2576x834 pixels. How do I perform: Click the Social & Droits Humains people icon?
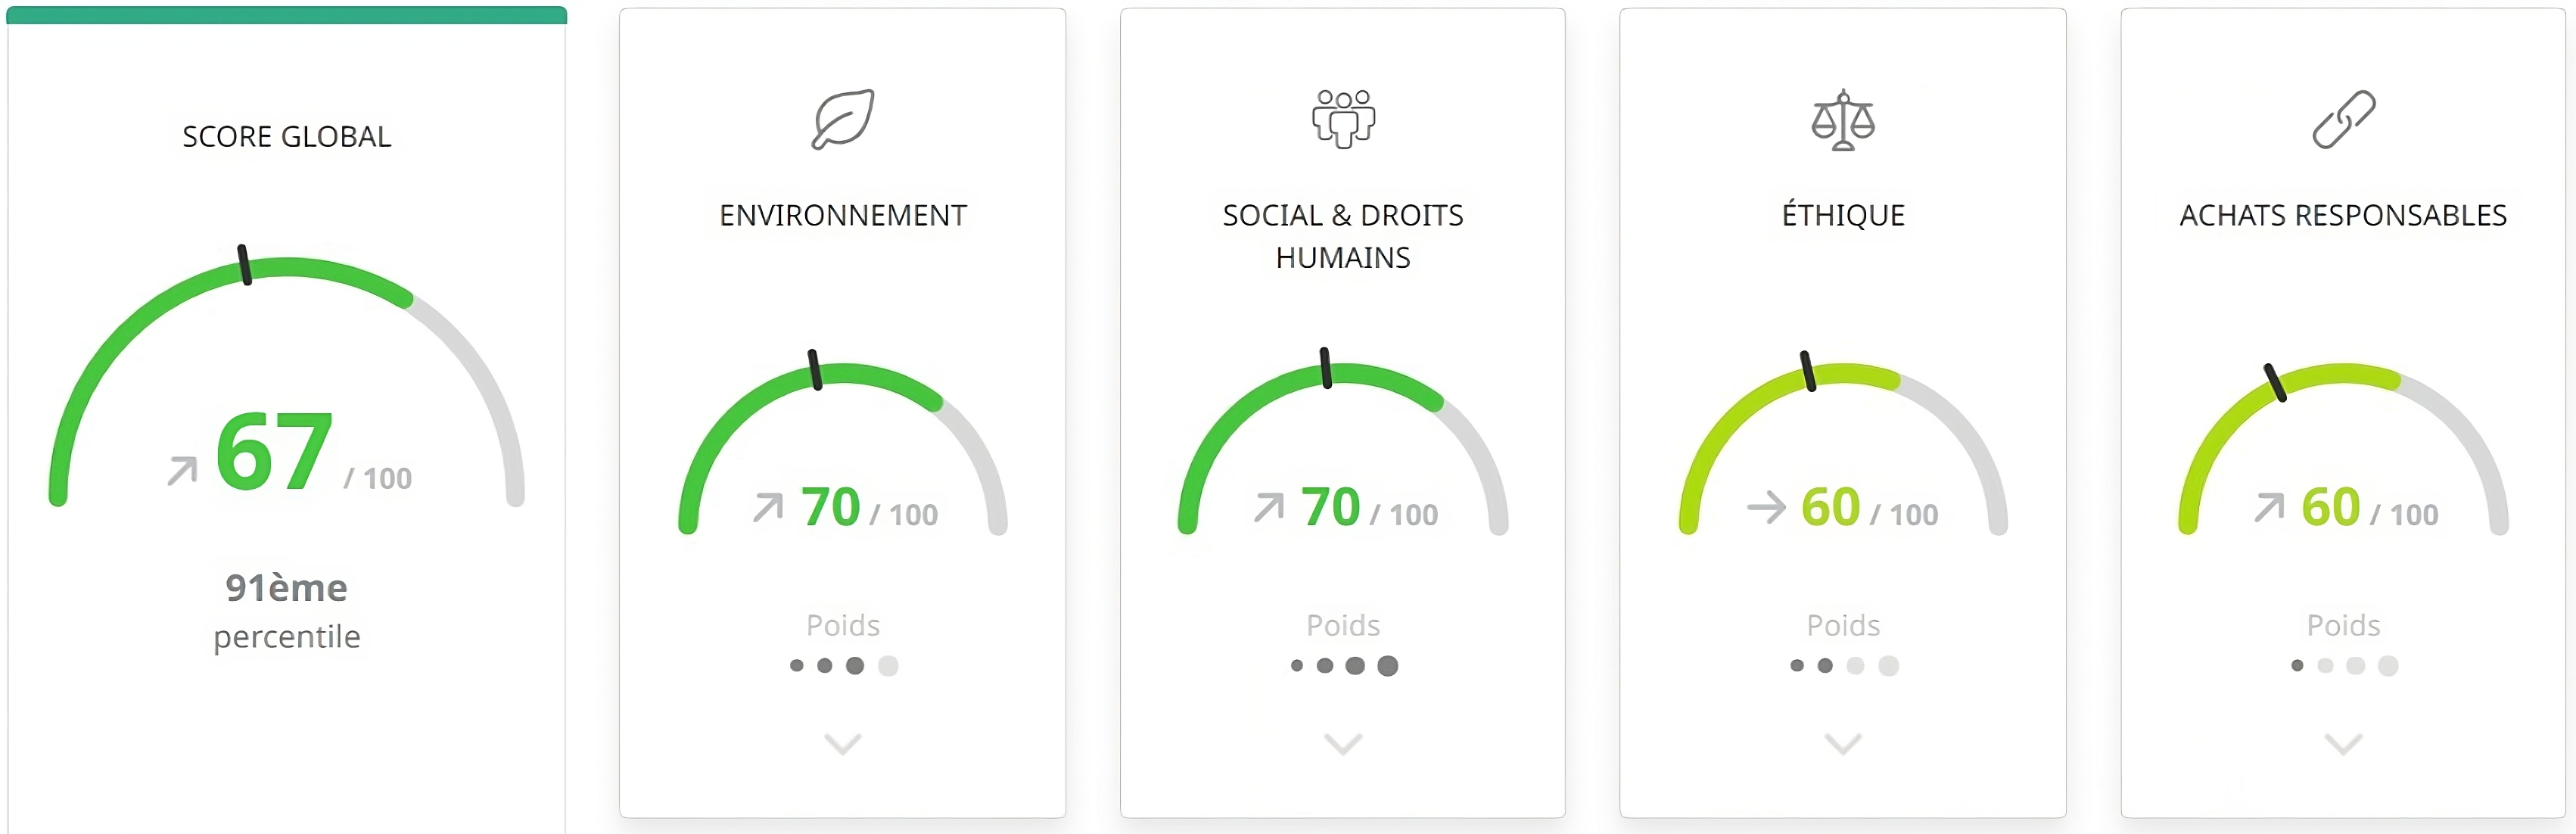(x=1343, y=119)
